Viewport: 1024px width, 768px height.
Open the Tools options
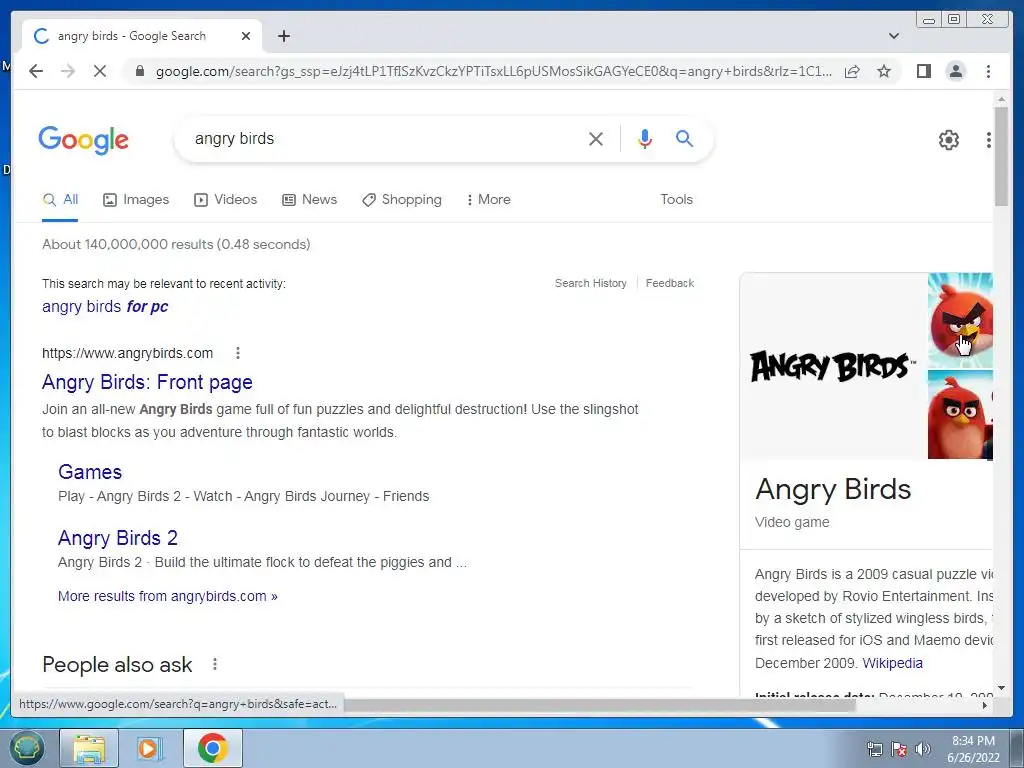(x=677, y=200)
